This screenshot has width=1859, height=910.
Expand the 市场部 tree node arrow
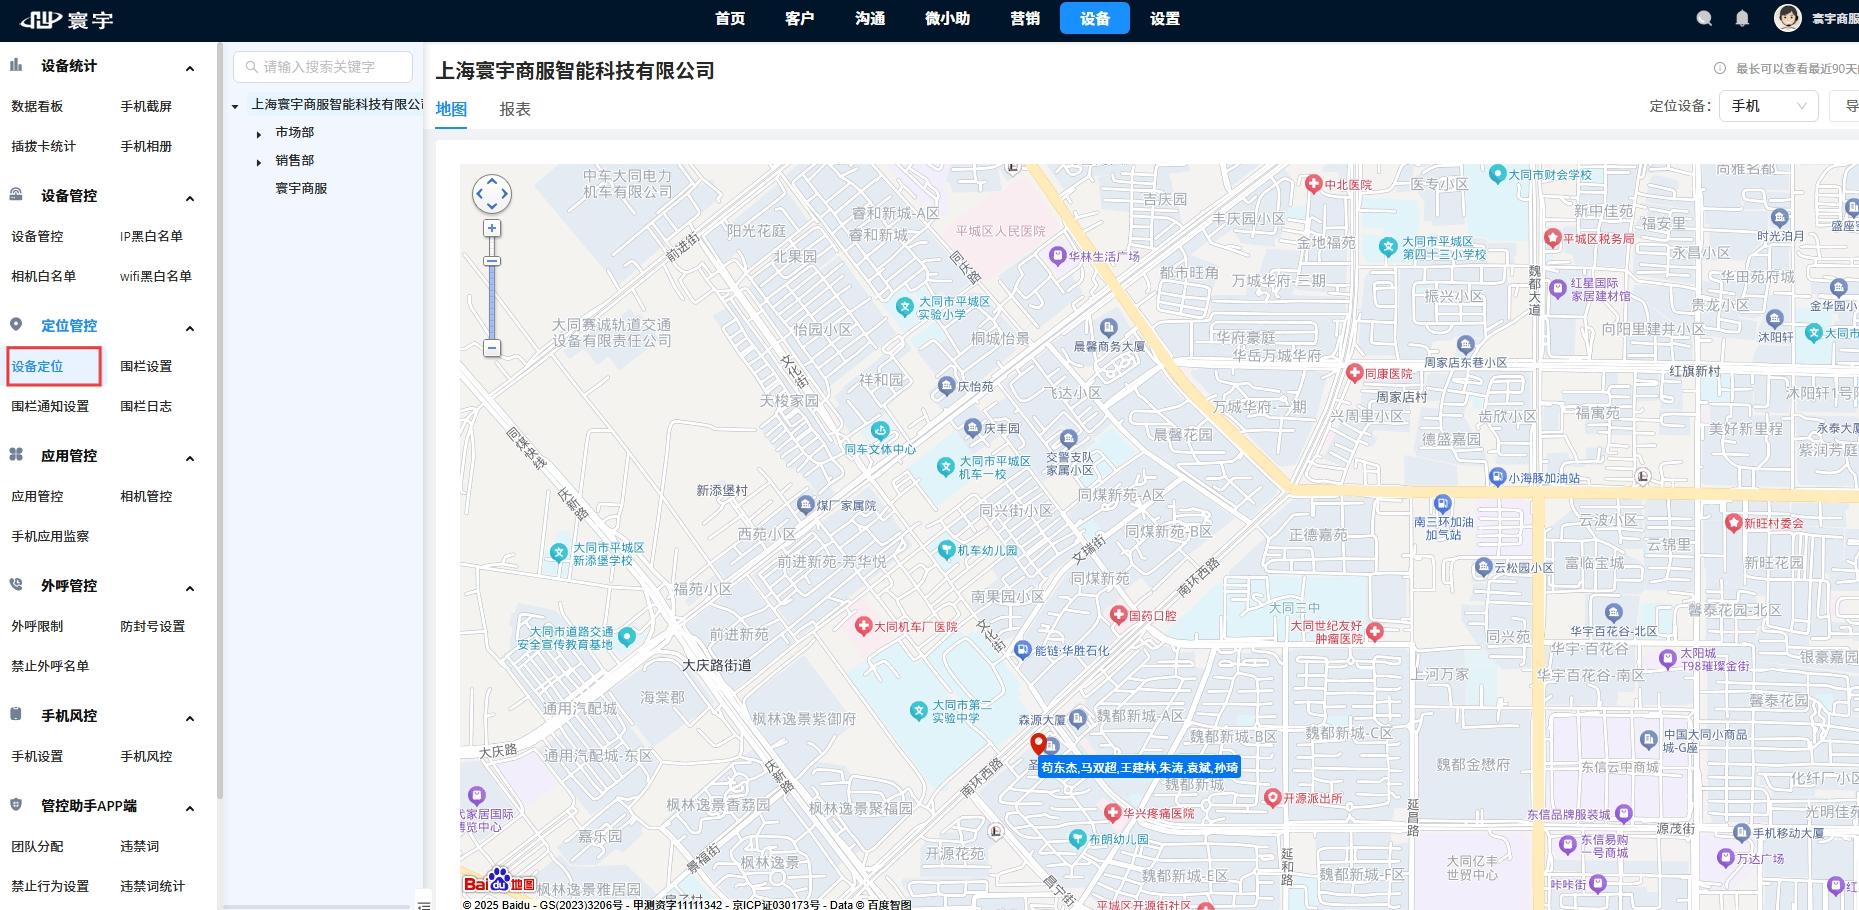tap(259, 134)
